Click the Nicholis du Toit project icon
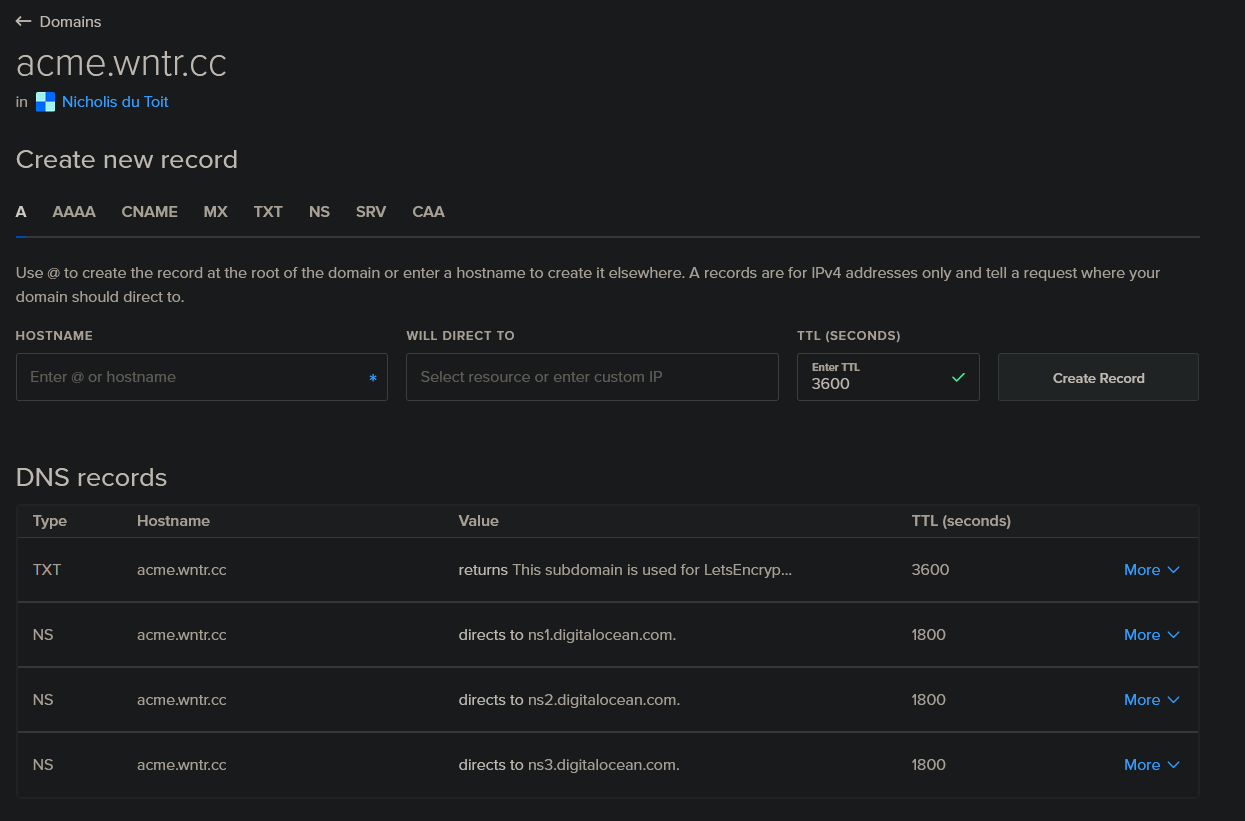This screenshot has height=821, width=1245. point(45,102)
